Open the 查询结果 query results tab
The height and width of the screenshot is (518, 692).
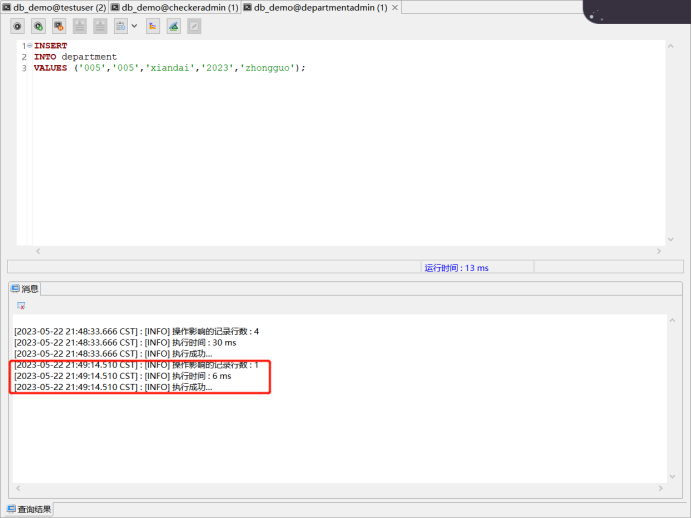pyautogui.click(x=30, y=509)
